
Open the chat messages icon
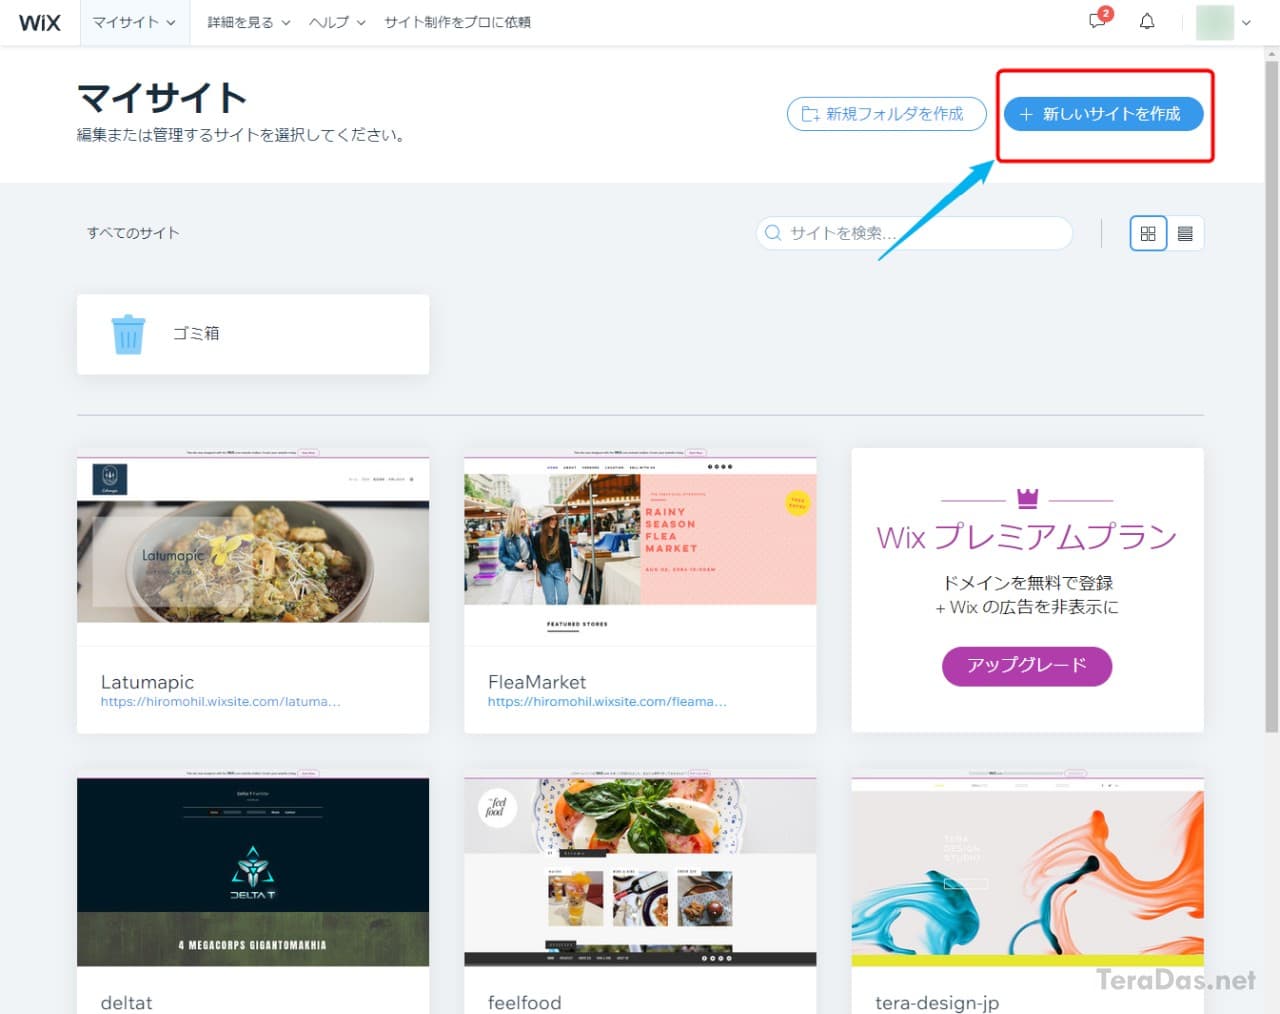(x=1098, y=21)
